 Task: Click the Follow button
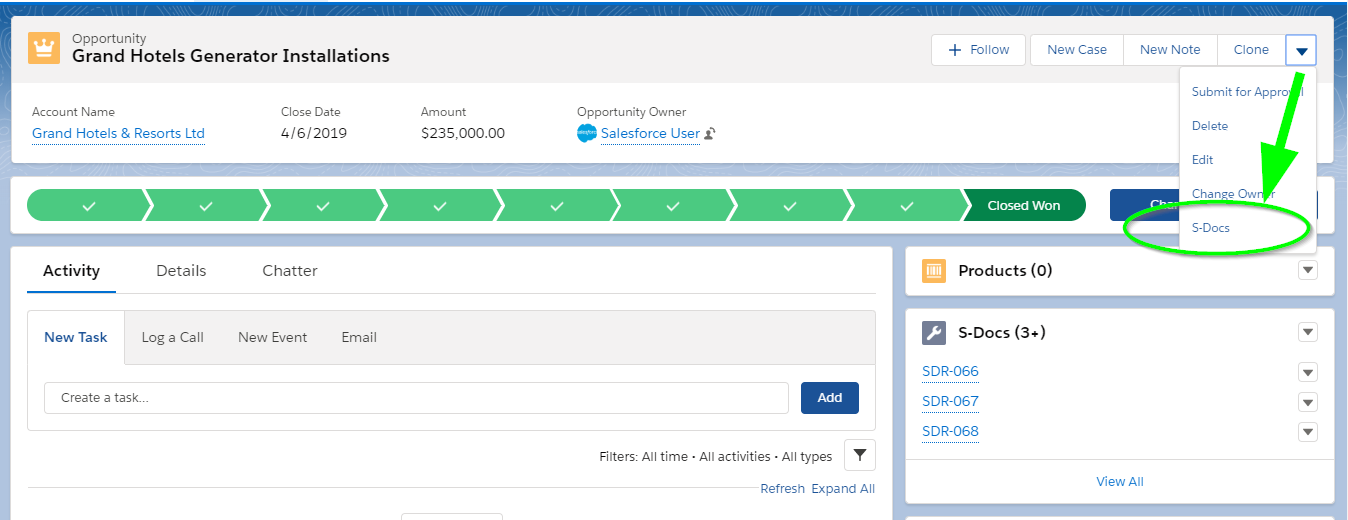(x=978, y=50)
